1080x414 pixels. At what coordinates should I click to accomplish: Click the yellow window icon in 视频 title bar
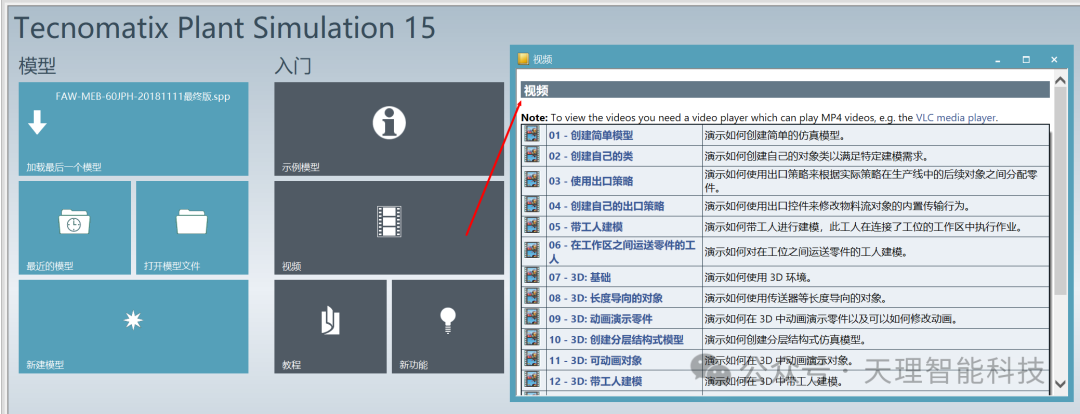click(523, 59)
